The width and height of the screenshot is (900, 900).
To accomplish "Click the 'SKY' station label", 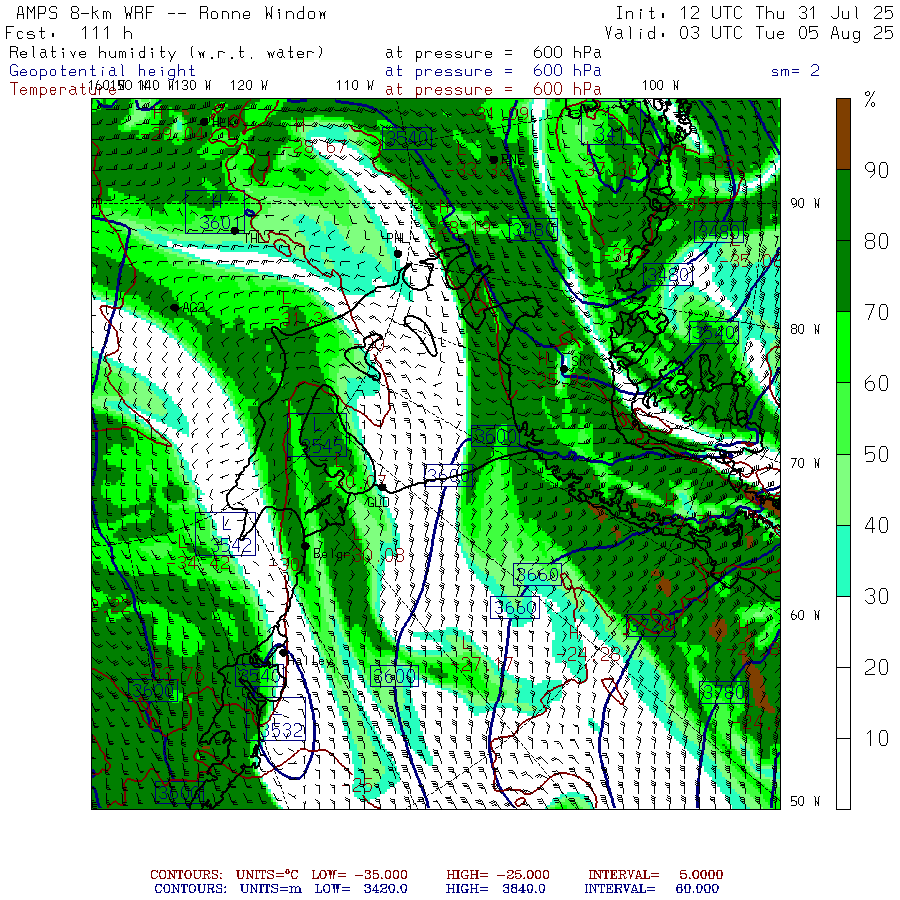I will 581,360.
